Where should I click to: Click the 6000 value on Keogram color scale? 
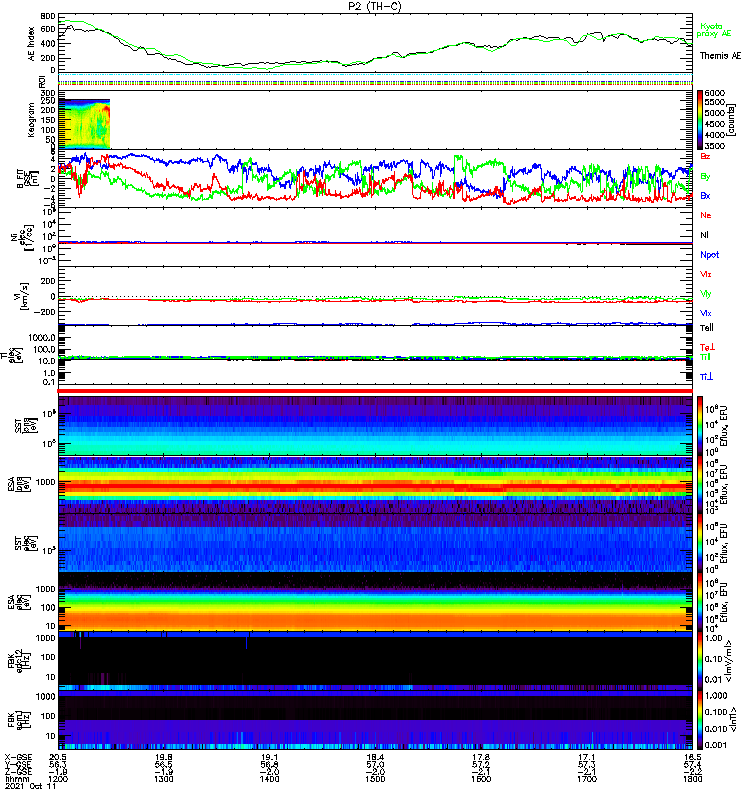coord(714,93)
